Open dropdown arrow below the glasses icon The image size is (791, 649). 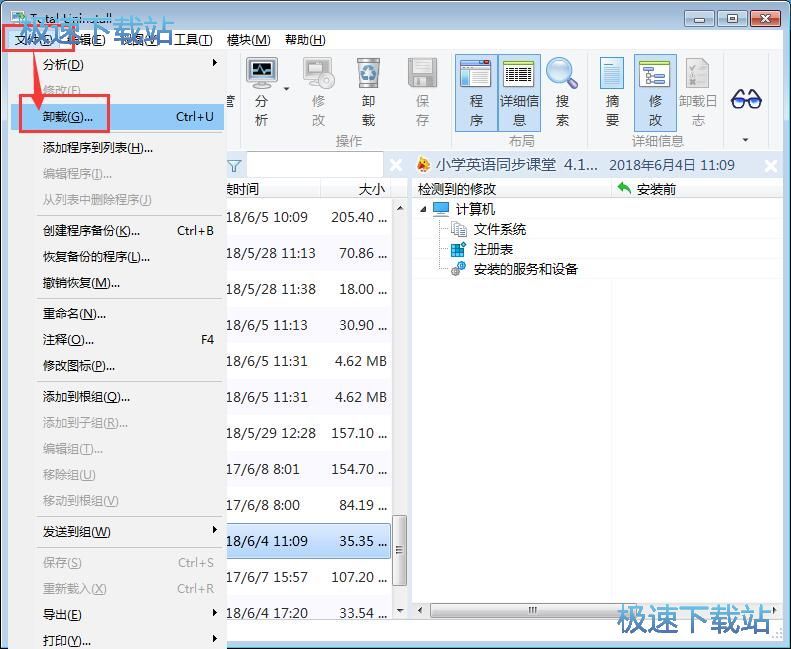pyautogui.click(x=746, y=140)
